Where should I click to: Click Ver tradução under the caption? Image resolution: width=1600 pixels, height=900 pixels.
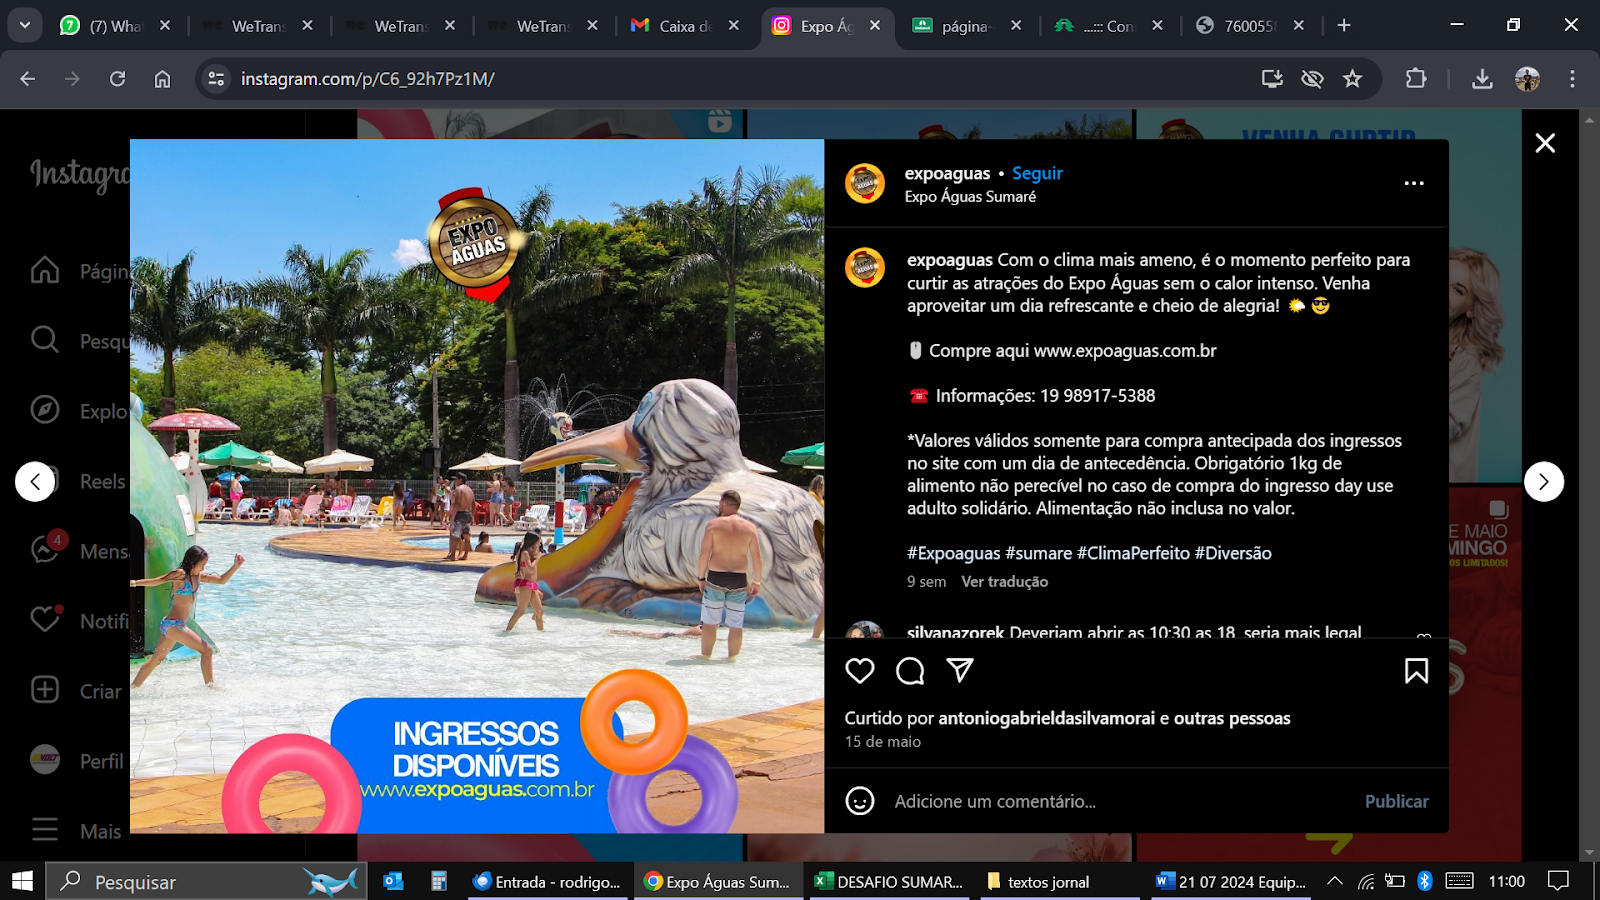1004,582
